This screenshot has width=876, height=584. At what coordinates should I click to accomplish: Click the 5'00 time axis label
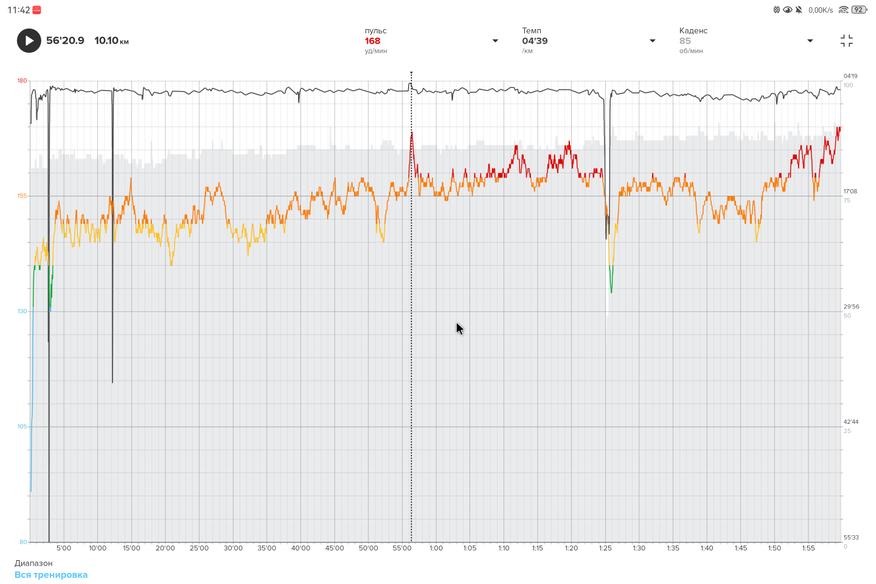64,548
